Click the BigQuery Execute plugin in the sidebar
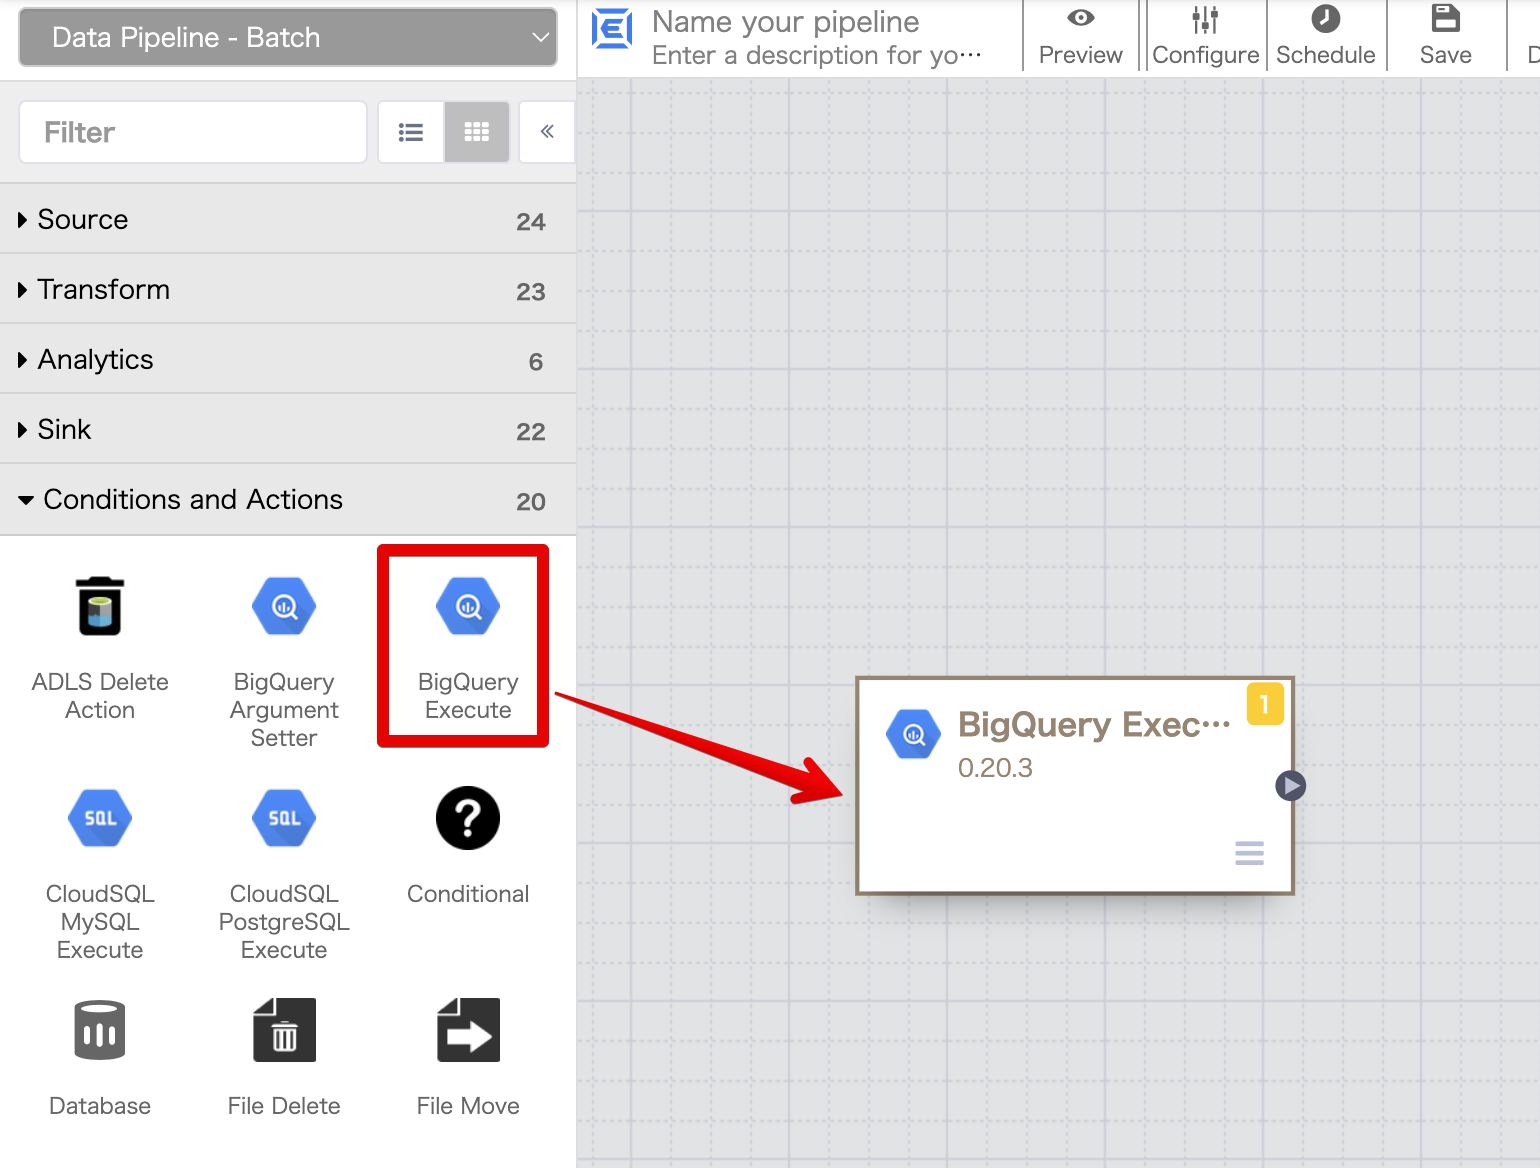The height and width of the screenshot is (1168, 1540). 467,607
